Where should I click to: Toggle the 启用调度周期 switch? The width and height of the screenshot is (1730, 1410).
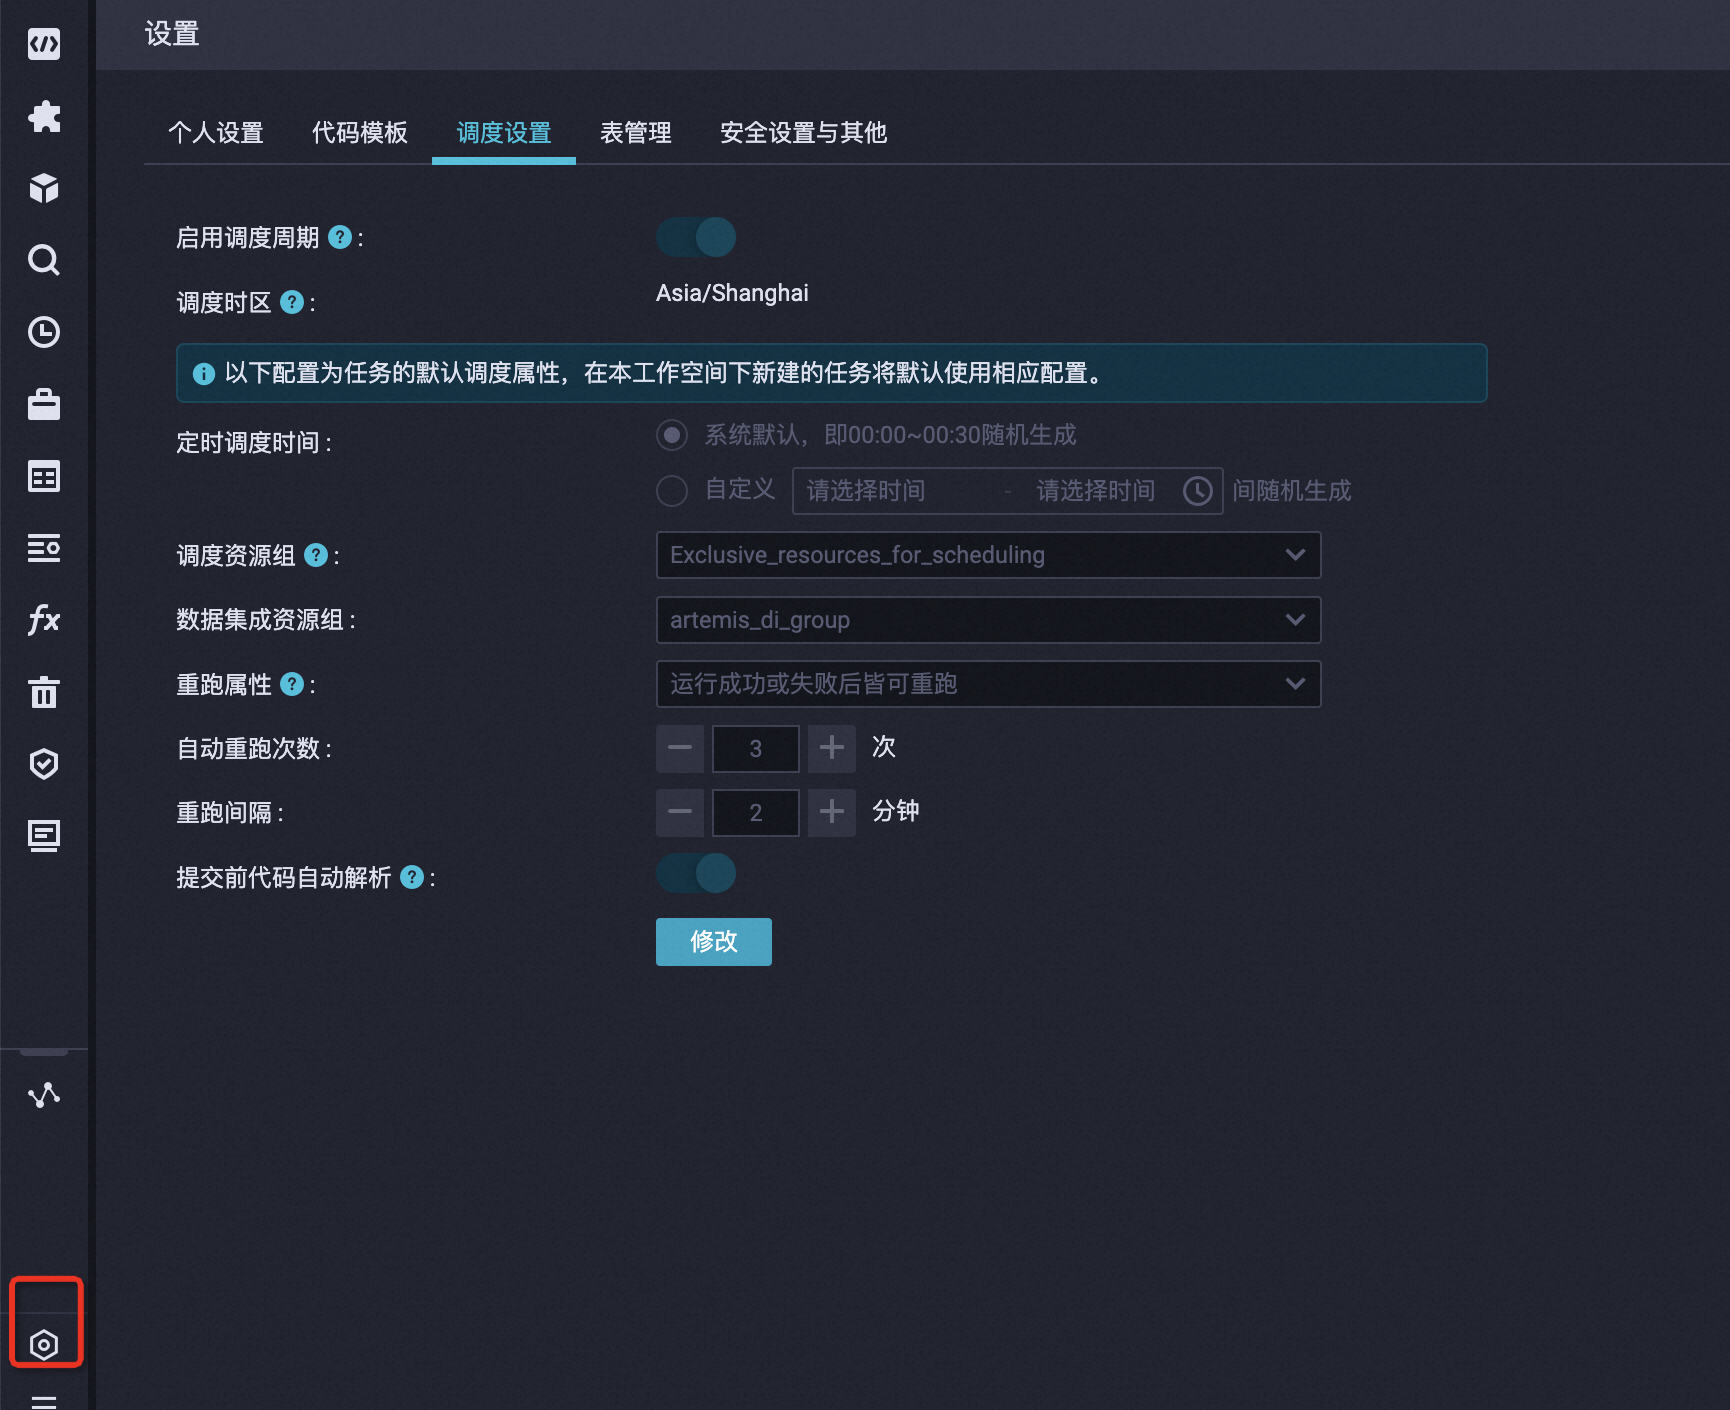tap(696, 237)
